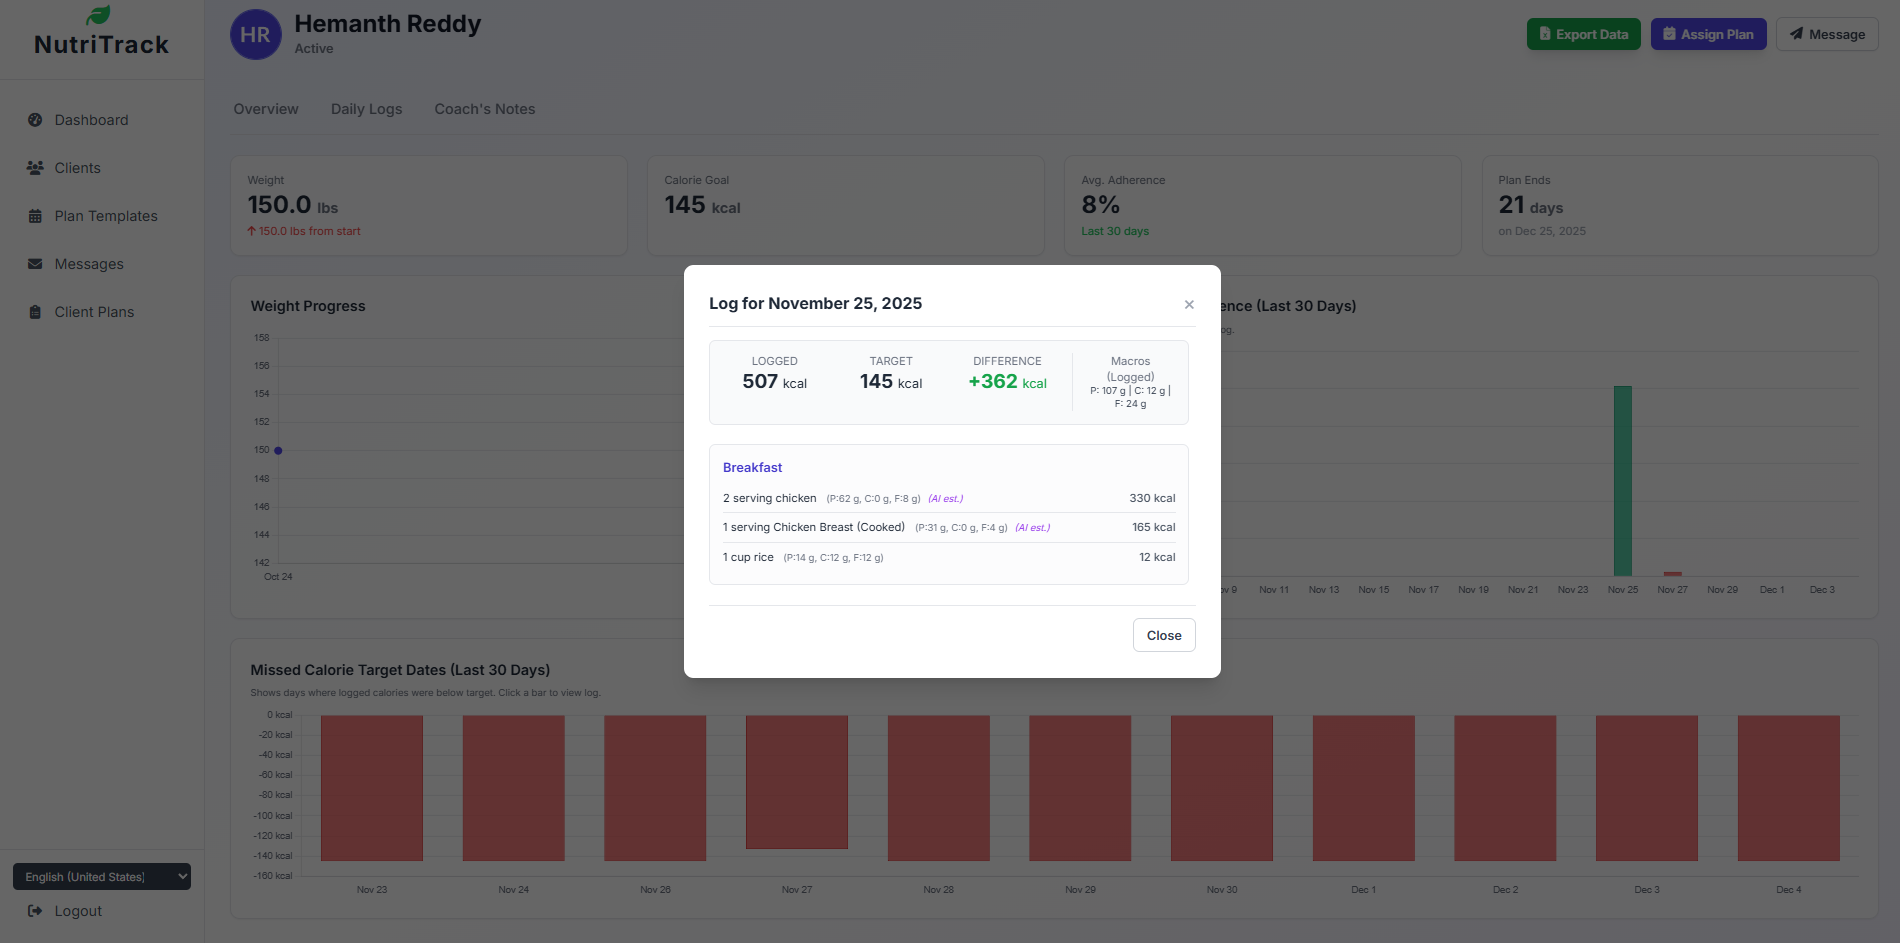Viewport: 1900px width, 943px height.
Task: Click the Logout icon at the bottom
Action: coord(35,911)
